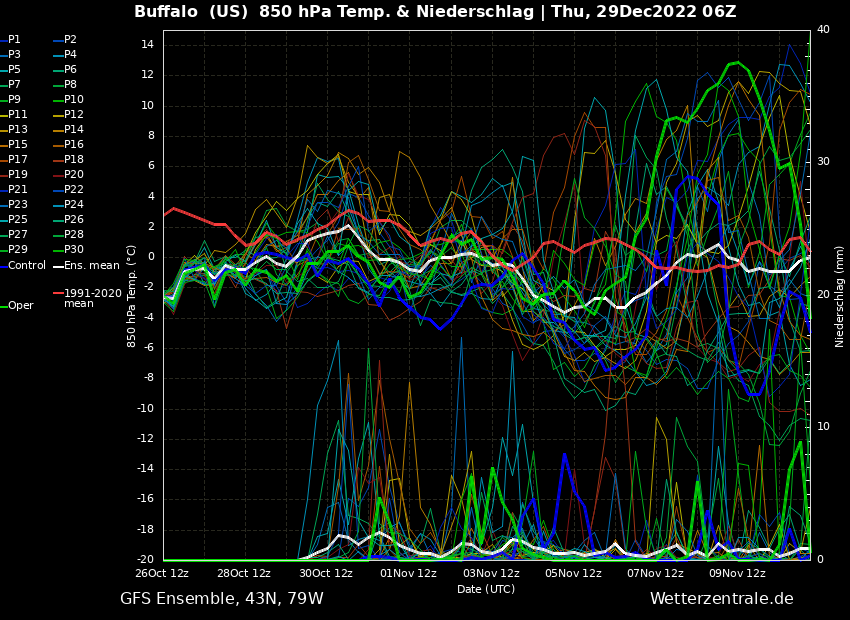This screenshot has width=850, height=620.
Task: Click the 03Nov 12z date tick
Action: [x=491, y=574]
